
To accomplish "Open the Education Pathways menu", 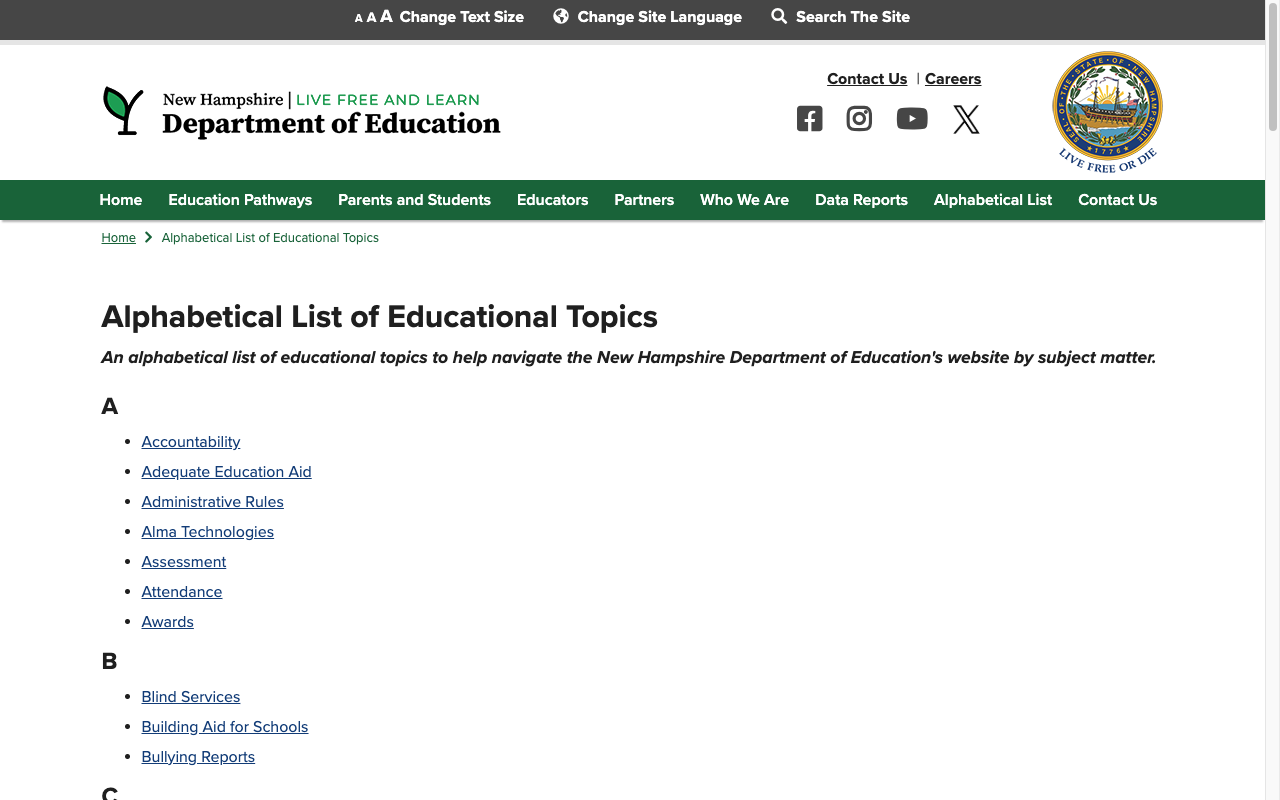I will [x=240, y=200].
